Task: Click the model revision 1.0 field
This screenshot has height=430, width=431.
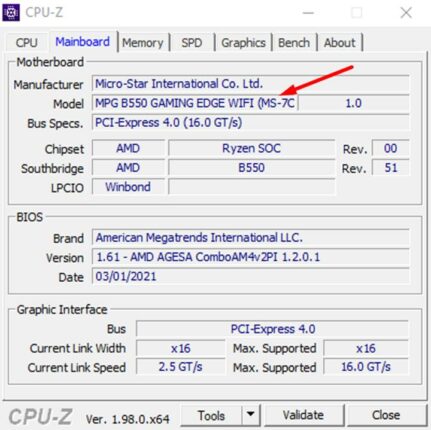Action: pyautogui.click(x=354, y=103)
